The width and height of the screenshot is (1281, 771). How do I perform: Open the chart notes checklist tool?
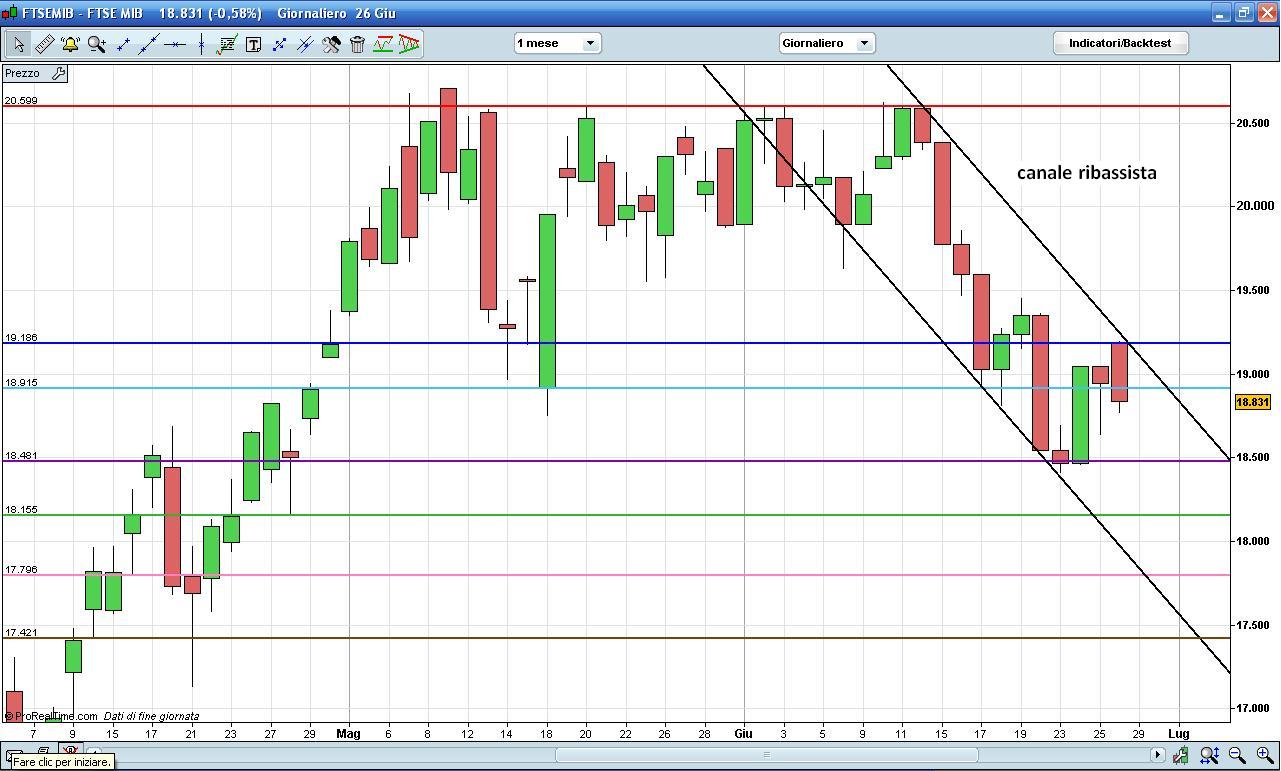[227, 44]
